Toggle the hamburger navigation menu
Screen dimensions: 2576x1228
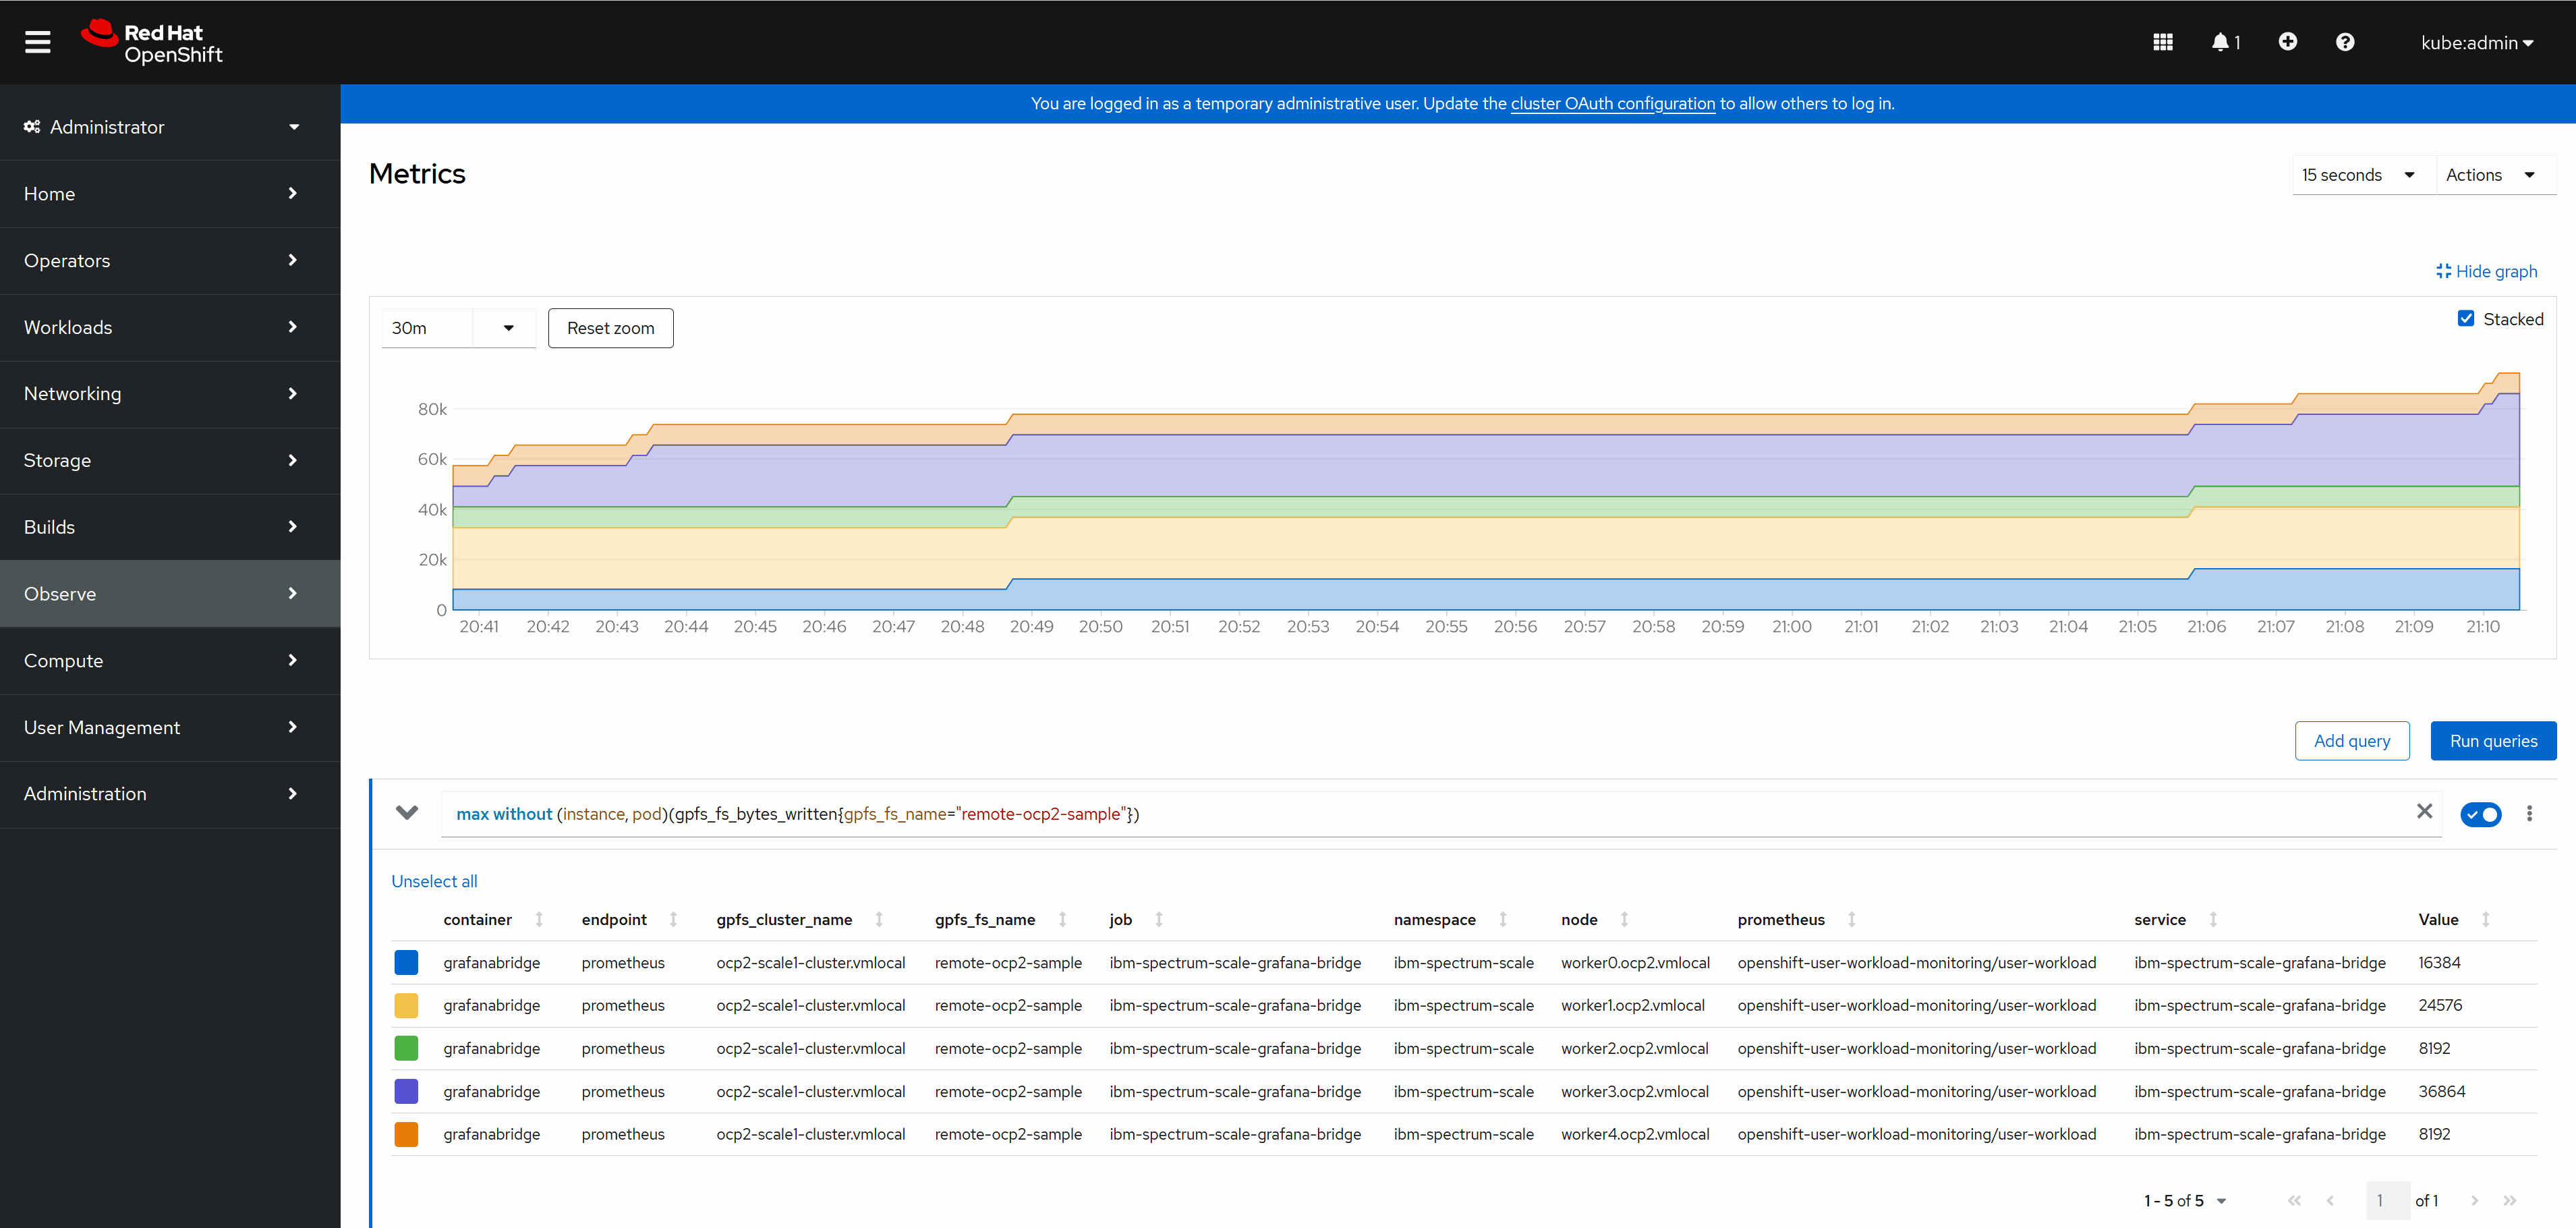pyautogui.click(x=37, y=42)
